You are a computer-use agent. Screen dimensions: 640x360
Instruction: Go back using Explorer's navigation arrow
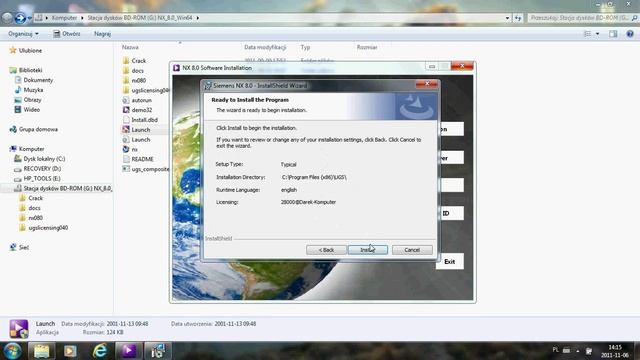click(7, 18)
